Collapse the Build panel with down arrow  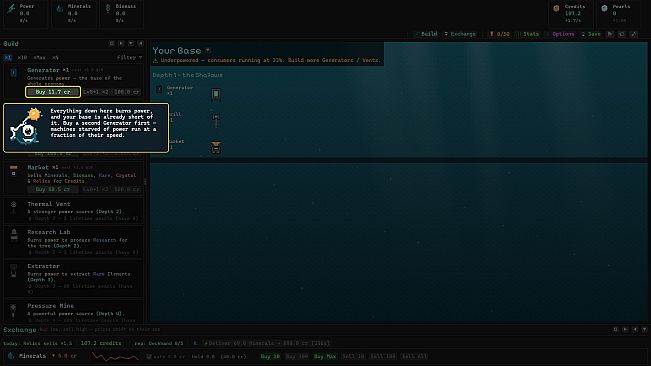coord(131,43)
